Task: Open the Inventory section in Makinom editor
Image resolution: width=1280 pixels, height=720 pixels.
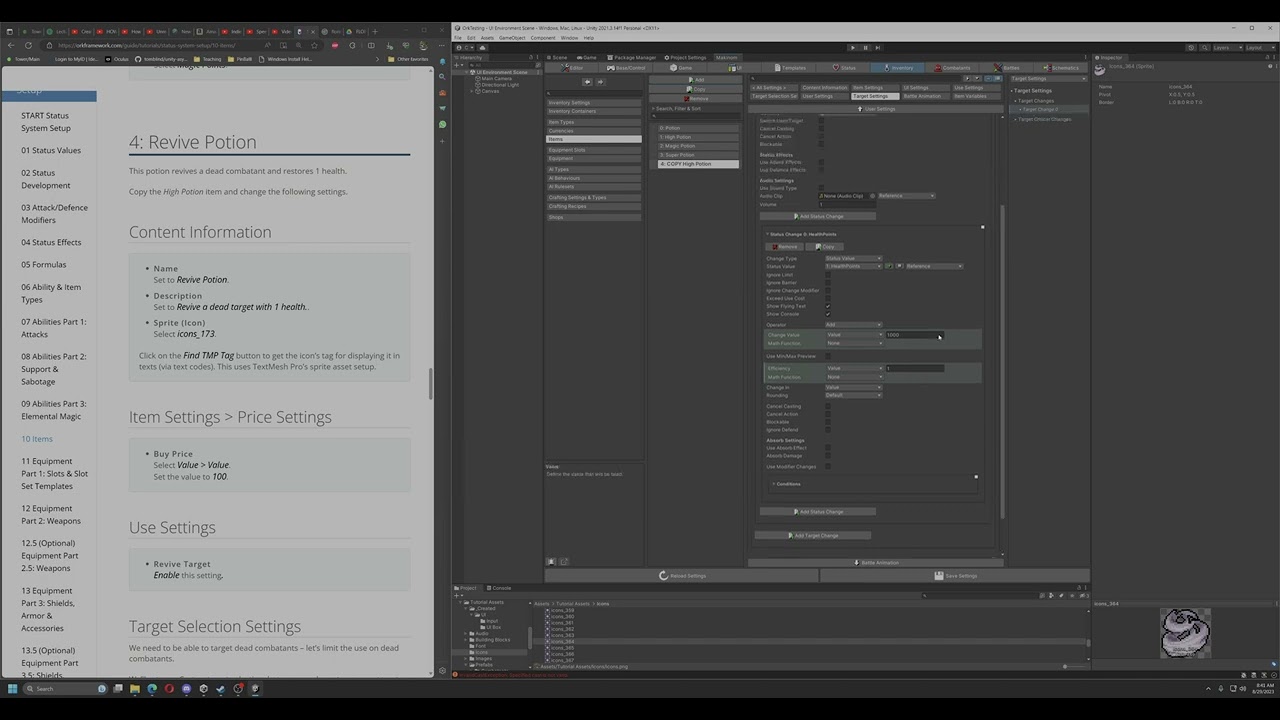Action: click(897, 68)
